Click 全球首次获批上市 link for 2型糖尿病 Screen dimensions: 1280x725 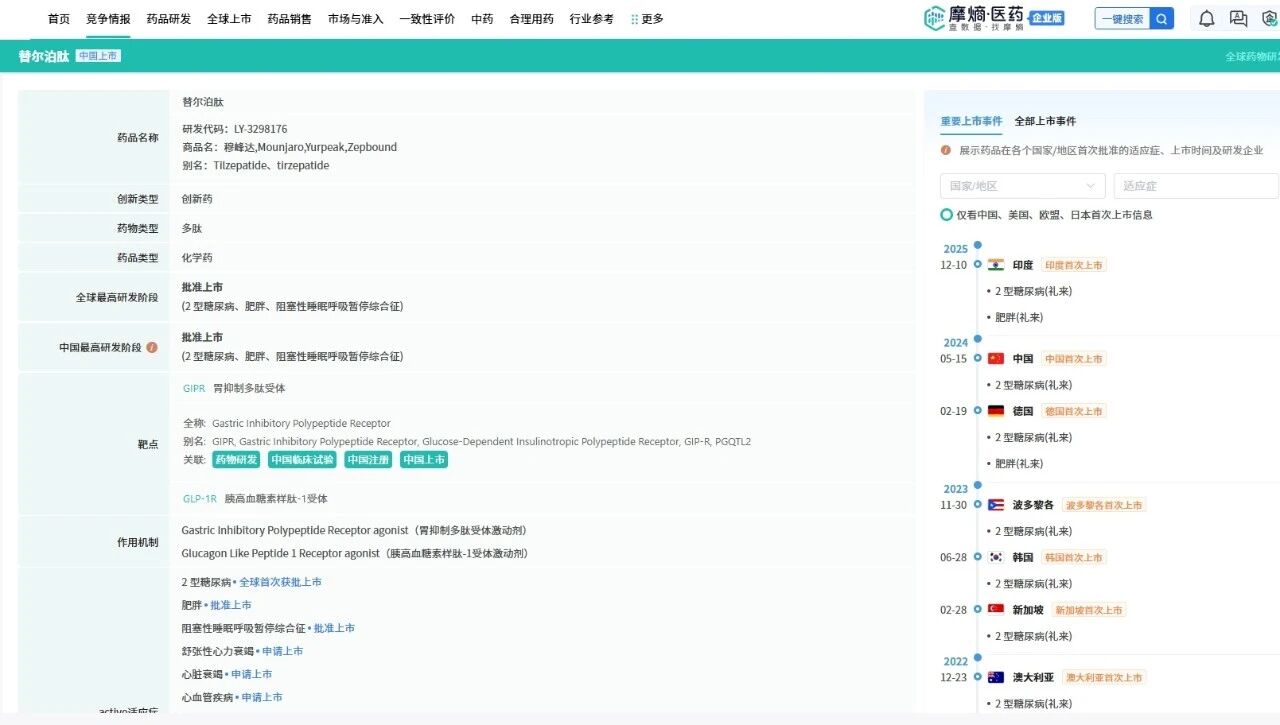pyautogui.click(x=280, y=582)
